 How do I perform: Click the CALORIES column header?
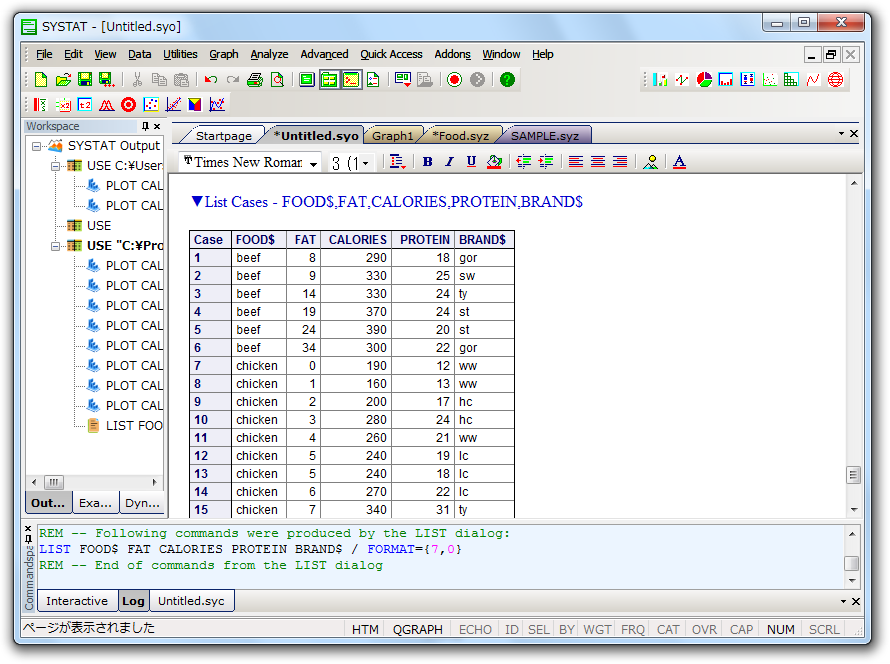[358, 239]
